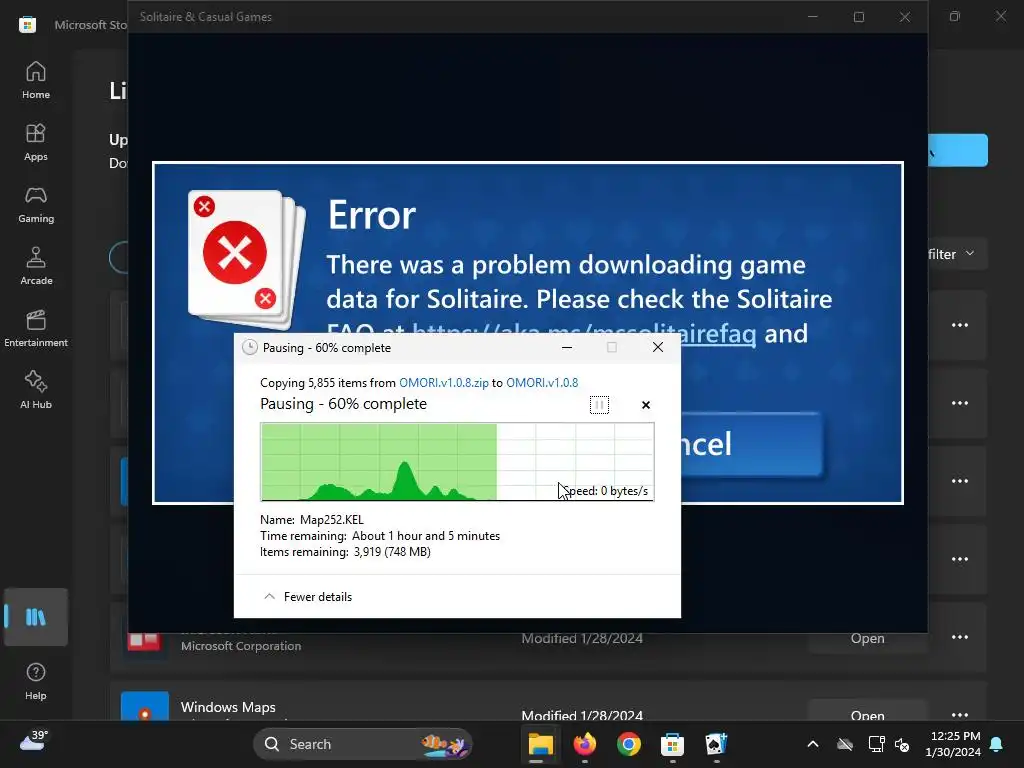Close the file copy dialog window
Image resolution: width=1024 pixels, height=768 pixels.
point(658,347)
